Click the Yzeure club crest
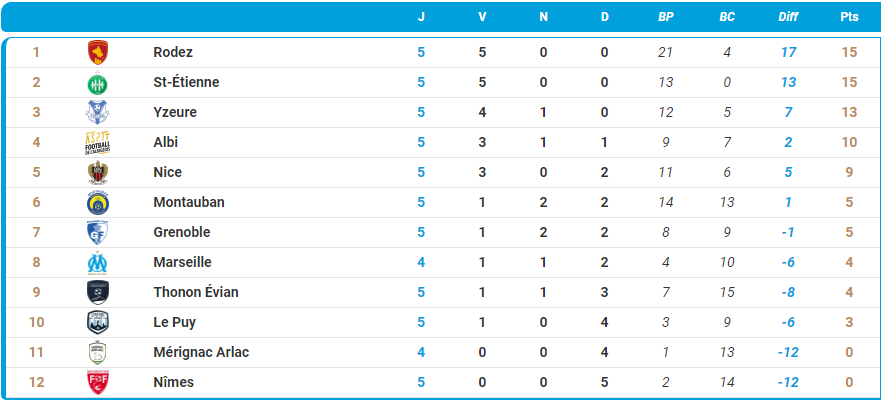 point(97,112)
